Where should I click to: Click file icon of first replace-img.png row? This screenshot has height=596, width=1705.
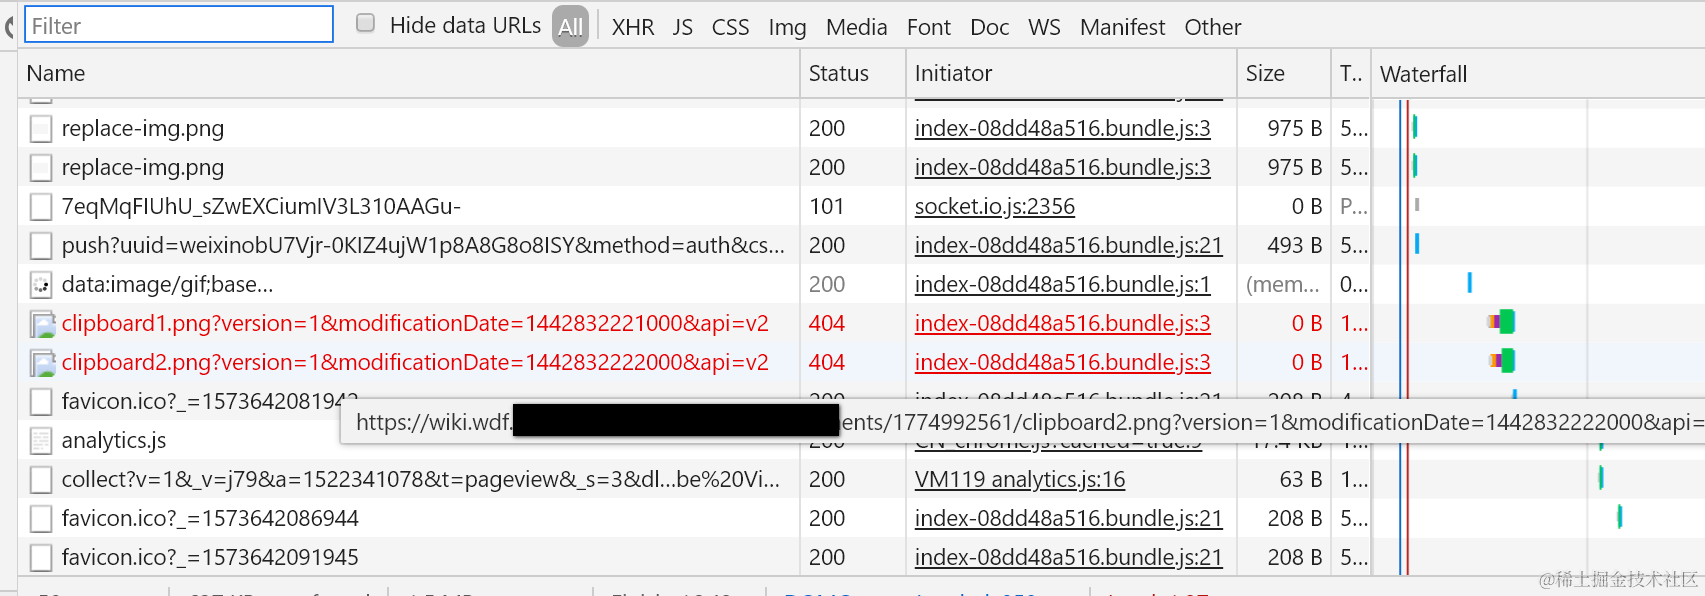[41, 128]
